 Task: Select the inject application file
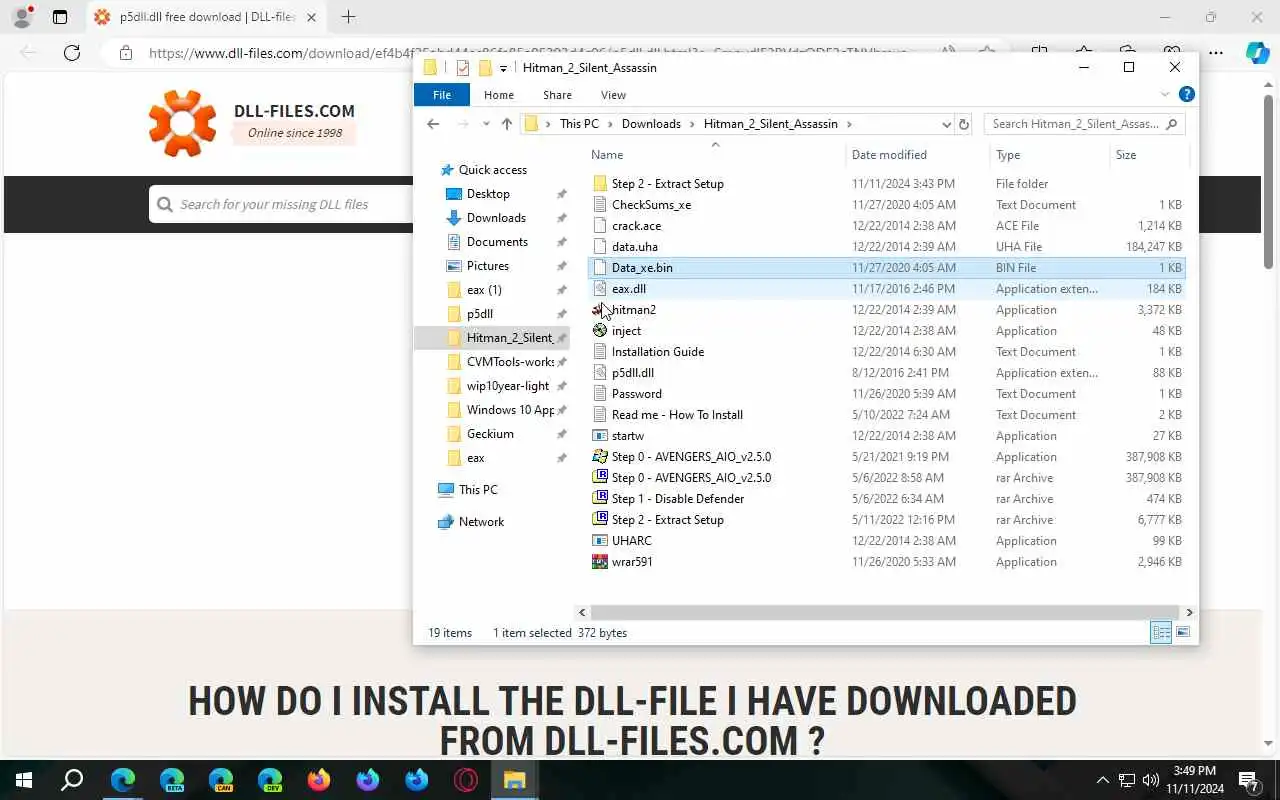coord(626,331)
